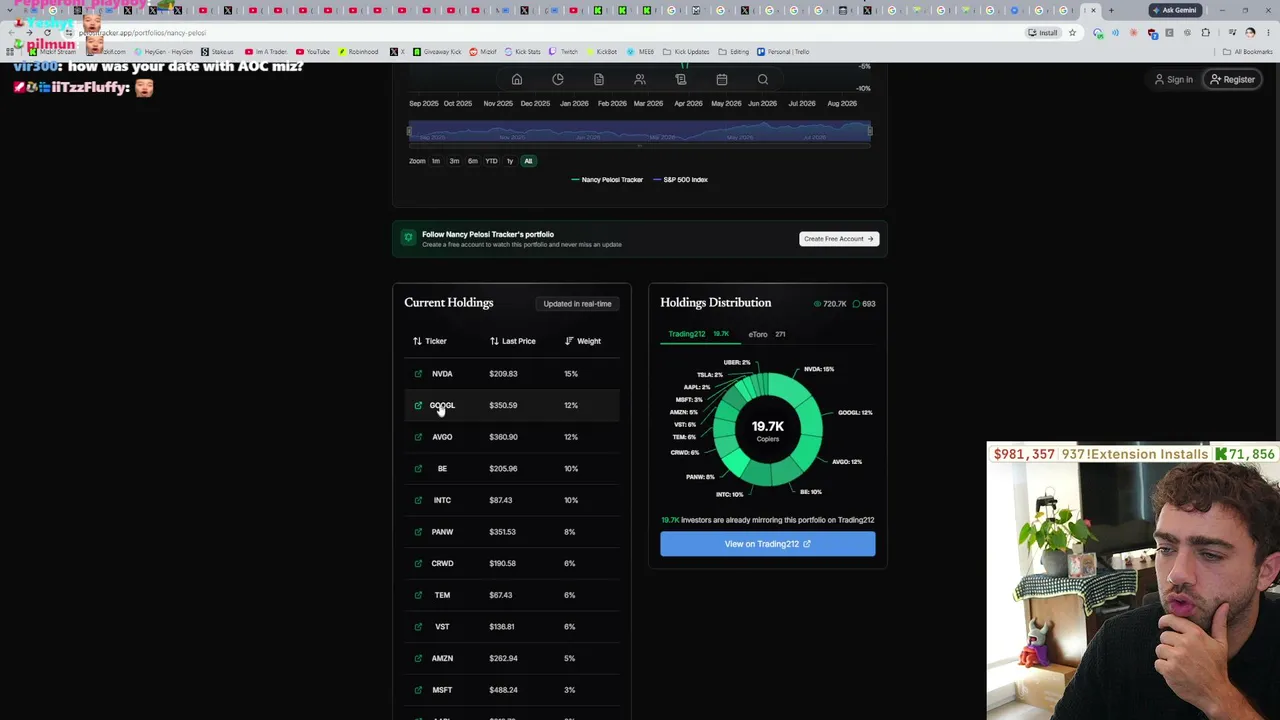
Task: Set chart zoom to YTD
Action: 491,161
